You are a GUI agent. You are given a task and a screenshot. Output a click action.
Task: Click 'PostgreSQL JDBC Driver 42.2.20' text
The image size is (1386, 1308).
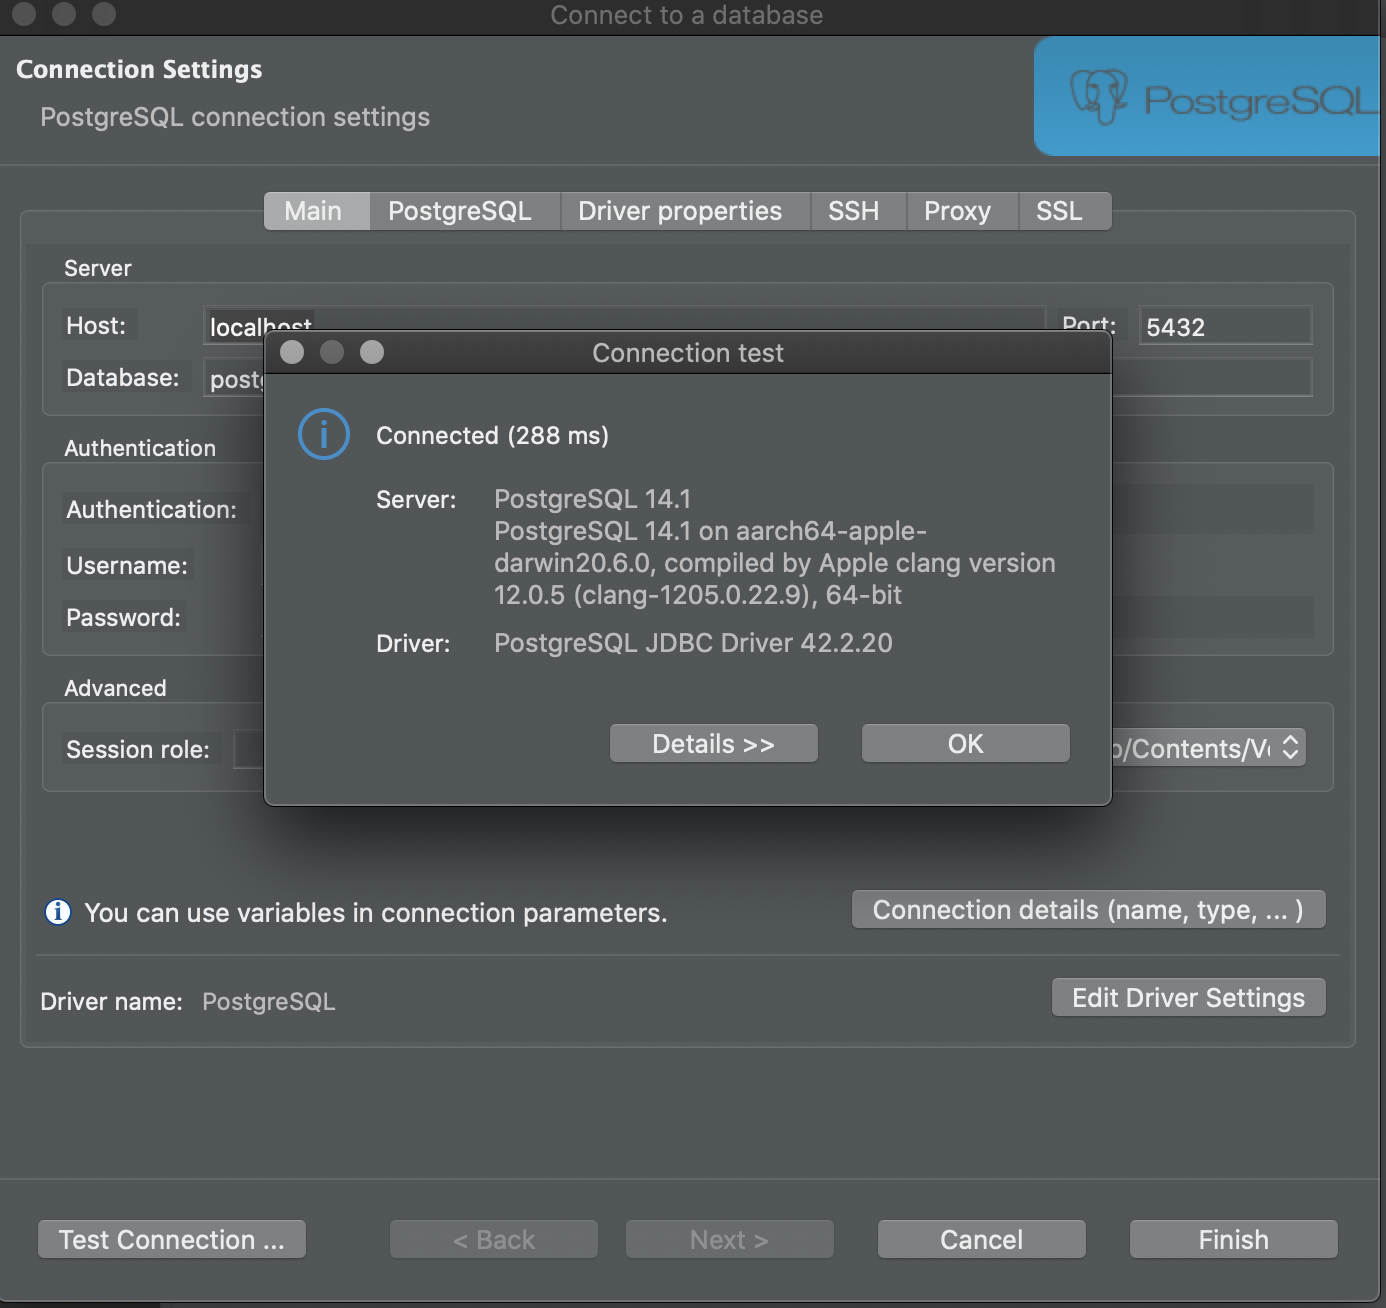[693, 643]
